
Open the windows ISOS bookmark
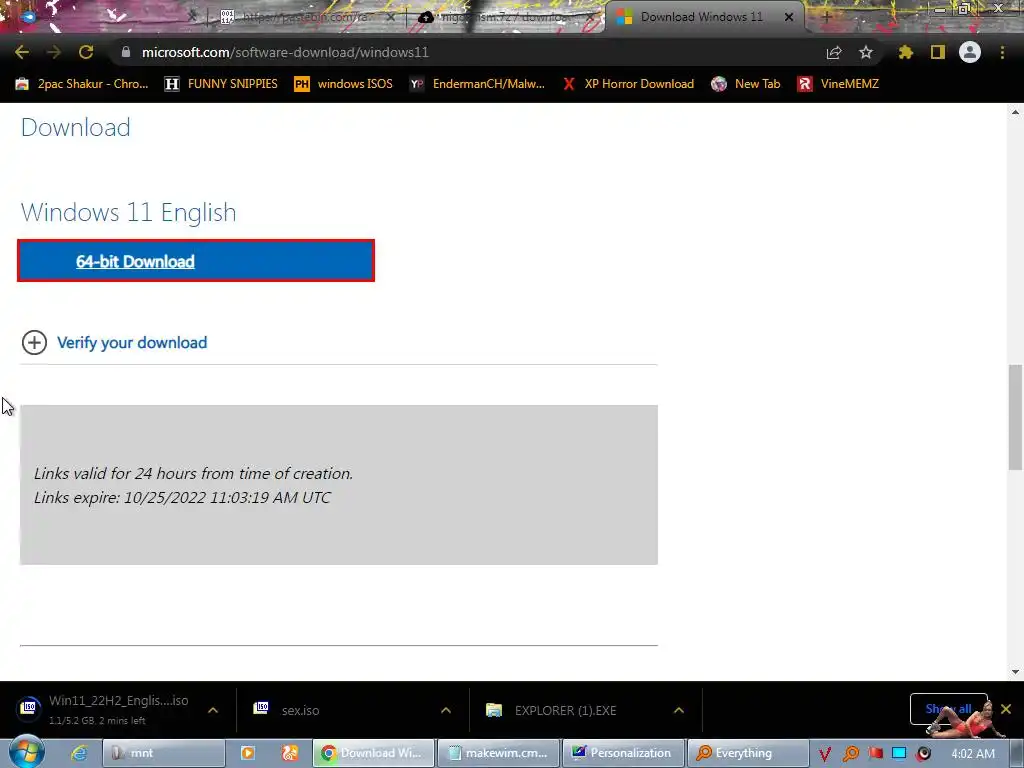[x=344, y=84]
